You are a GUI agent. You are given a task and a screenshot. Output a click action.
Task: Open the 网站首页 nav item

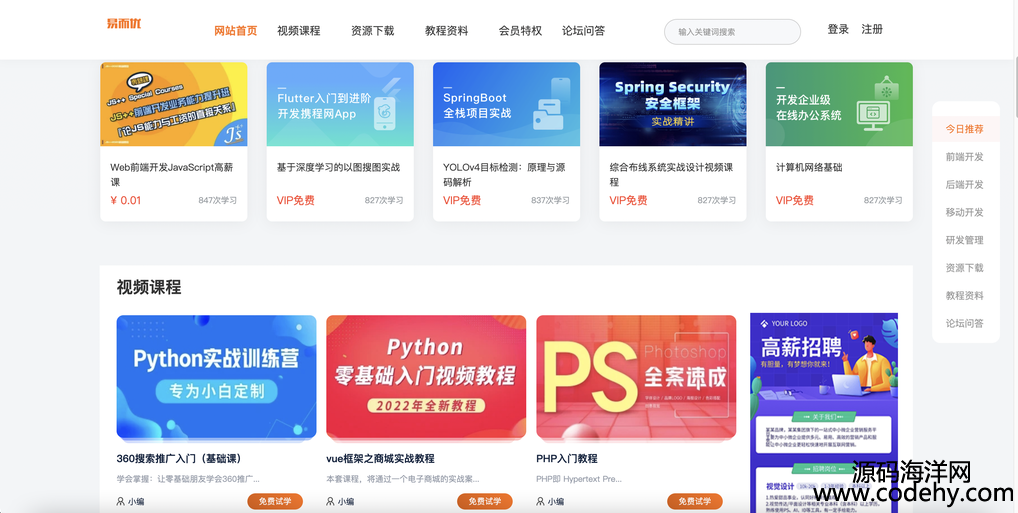[236, 31]
